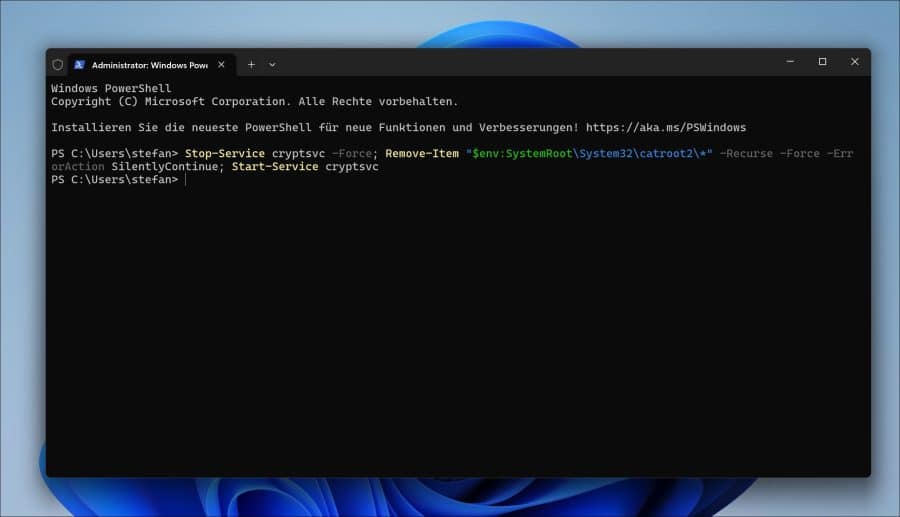Click the catroot2 path string
Viewport: 900px width, 517px height.
tap(589, 154)
